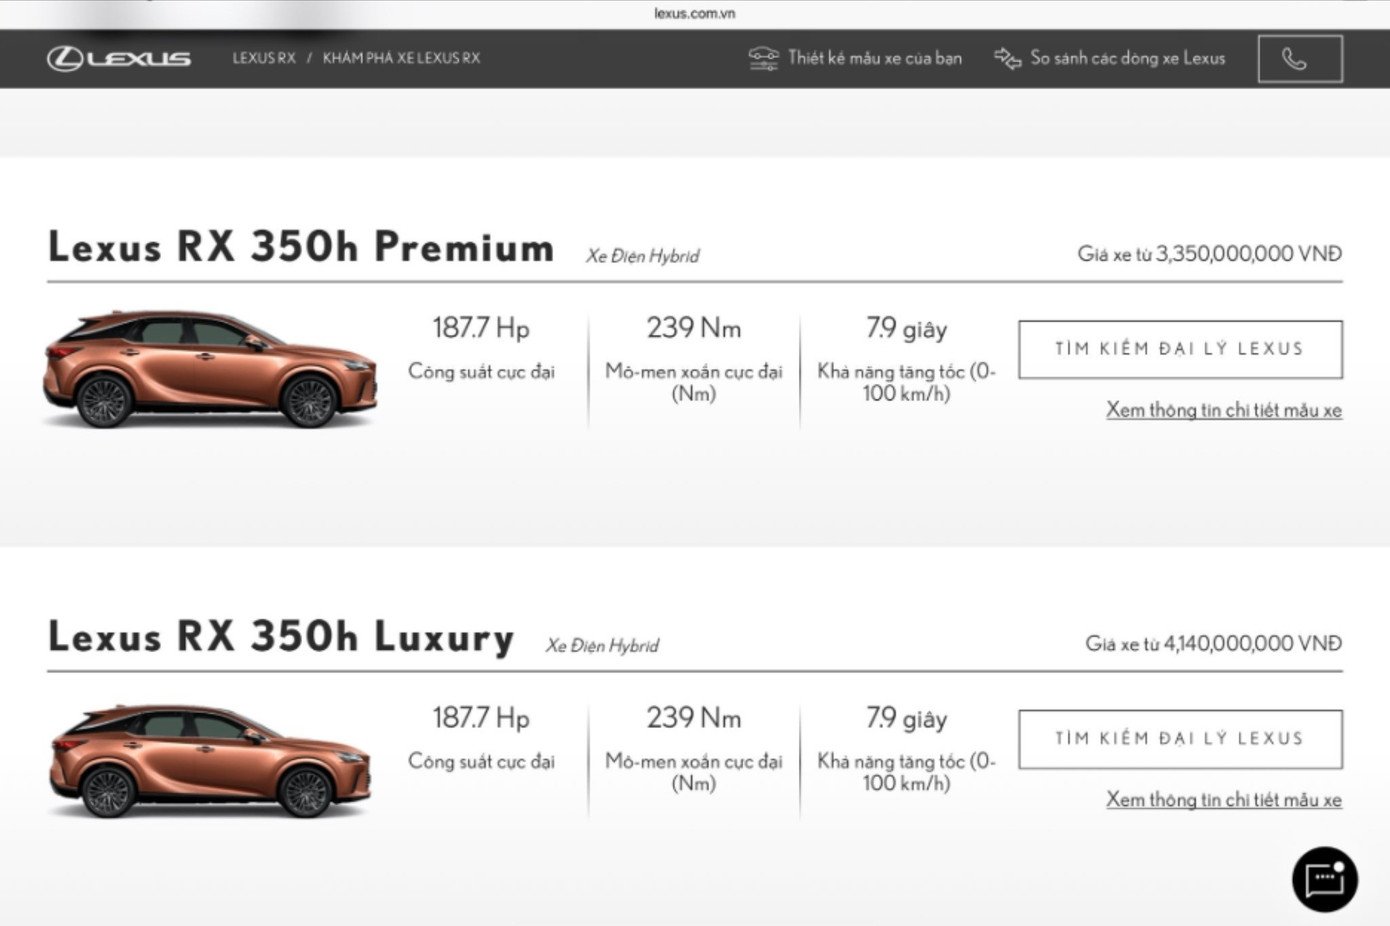
Task: Open Thiết kế mẫu xe của bạn
Action: [874, 58]
